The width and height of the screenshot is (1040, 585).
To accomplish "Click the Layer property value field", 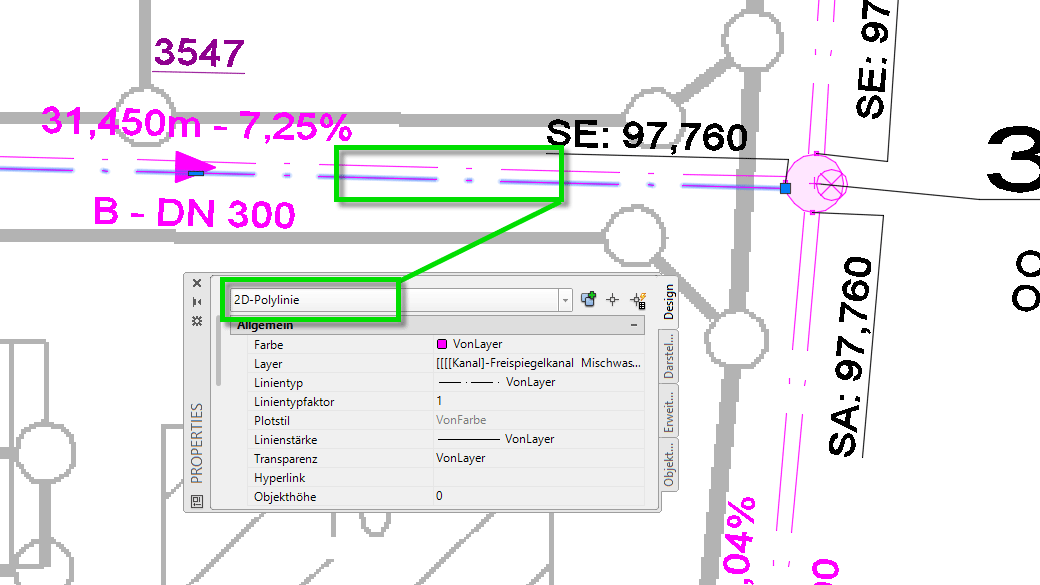I will 538,364.
